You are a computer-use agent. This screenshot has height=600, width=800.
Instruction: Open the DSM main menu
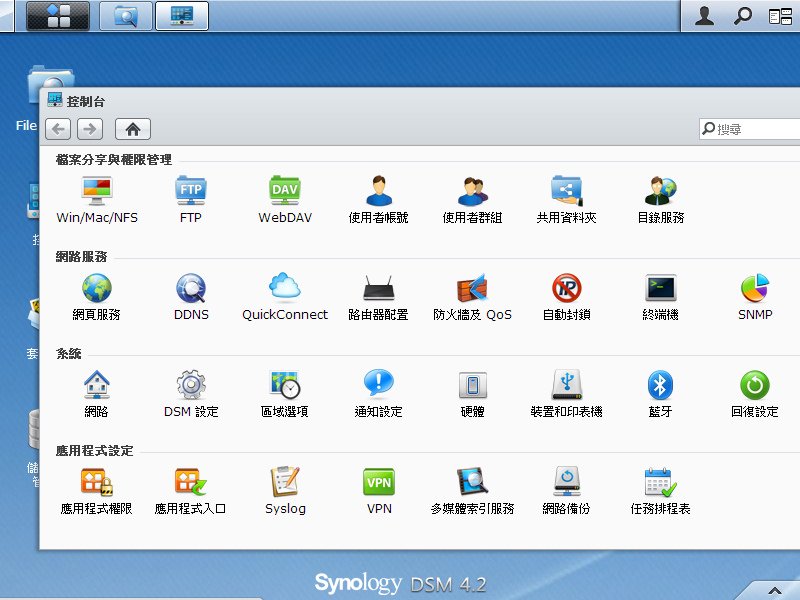pos(58,16)
